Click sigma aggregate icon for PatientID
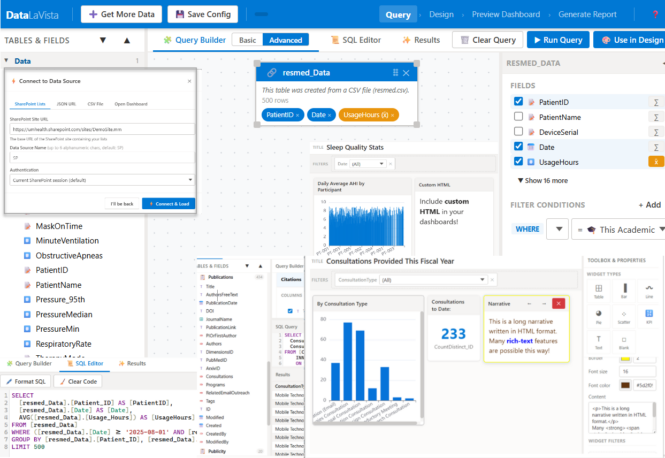This screenshot has width=665, height=458. coord(656,102)
